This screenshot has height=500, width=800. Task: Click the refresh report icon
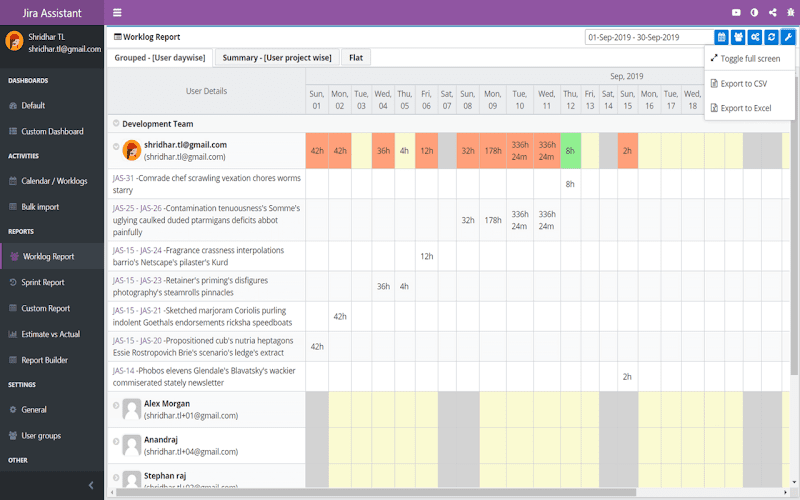771,37
